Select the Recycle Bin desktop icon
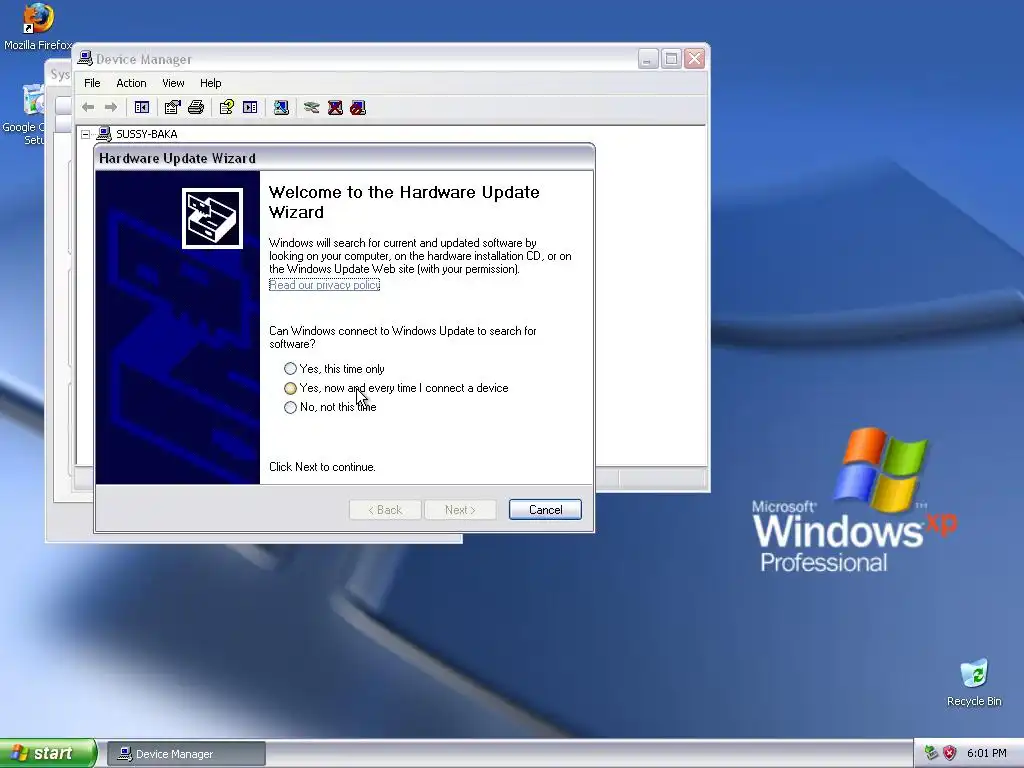The height and width of the screenshot is (768, 1024). point(974,682)
